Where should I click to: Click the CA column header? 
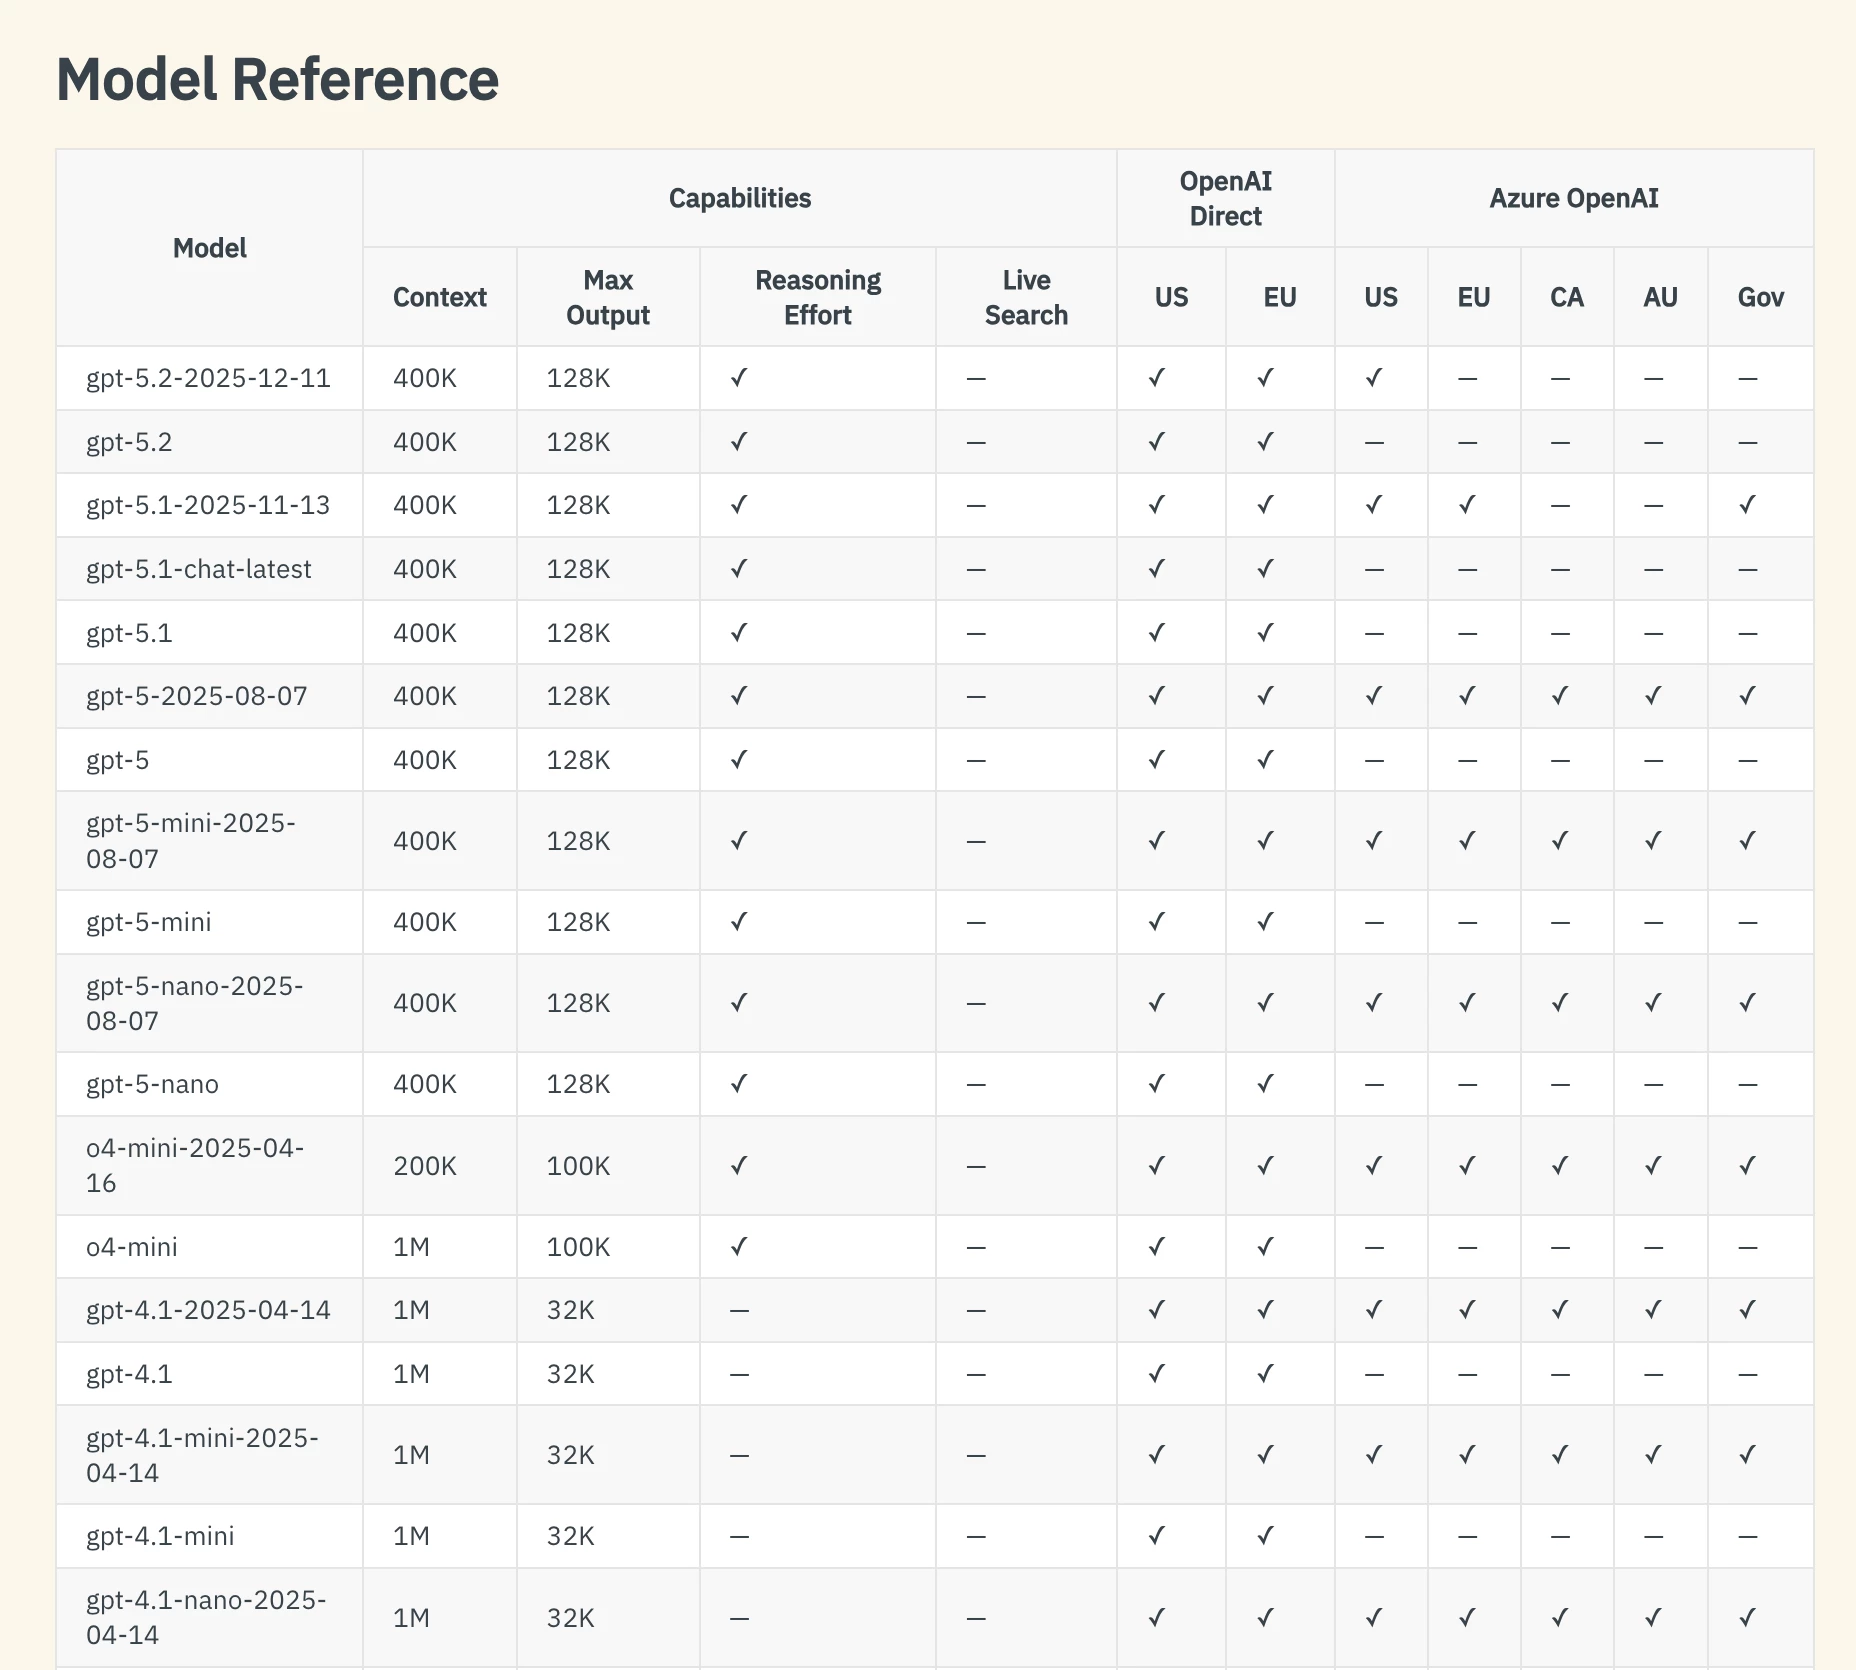click(1567, 297)
